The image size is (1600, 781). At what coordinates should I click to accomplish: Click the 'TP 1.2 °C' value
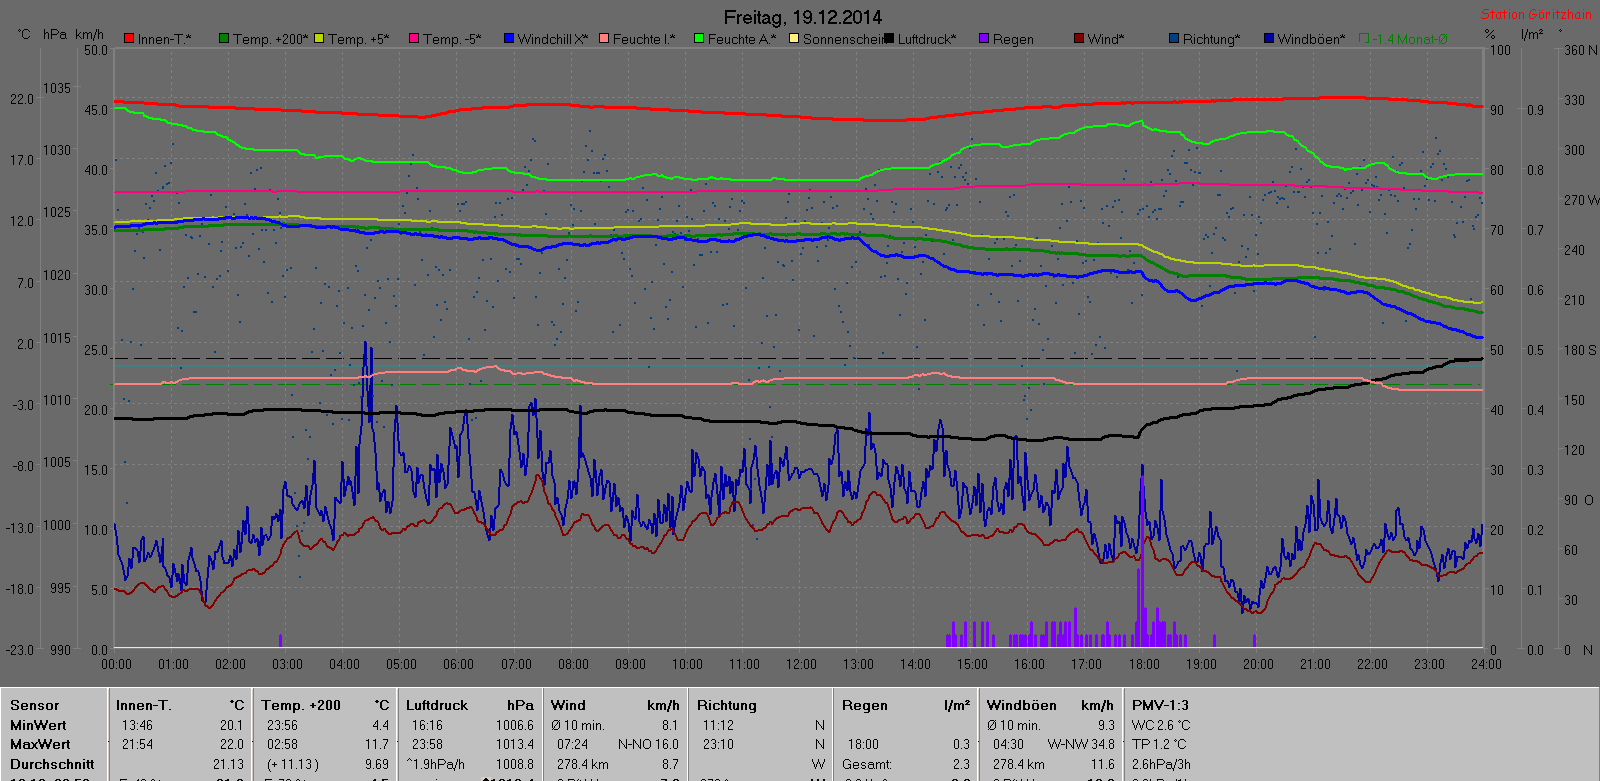pyautogui.click(x=1159, y=744)
